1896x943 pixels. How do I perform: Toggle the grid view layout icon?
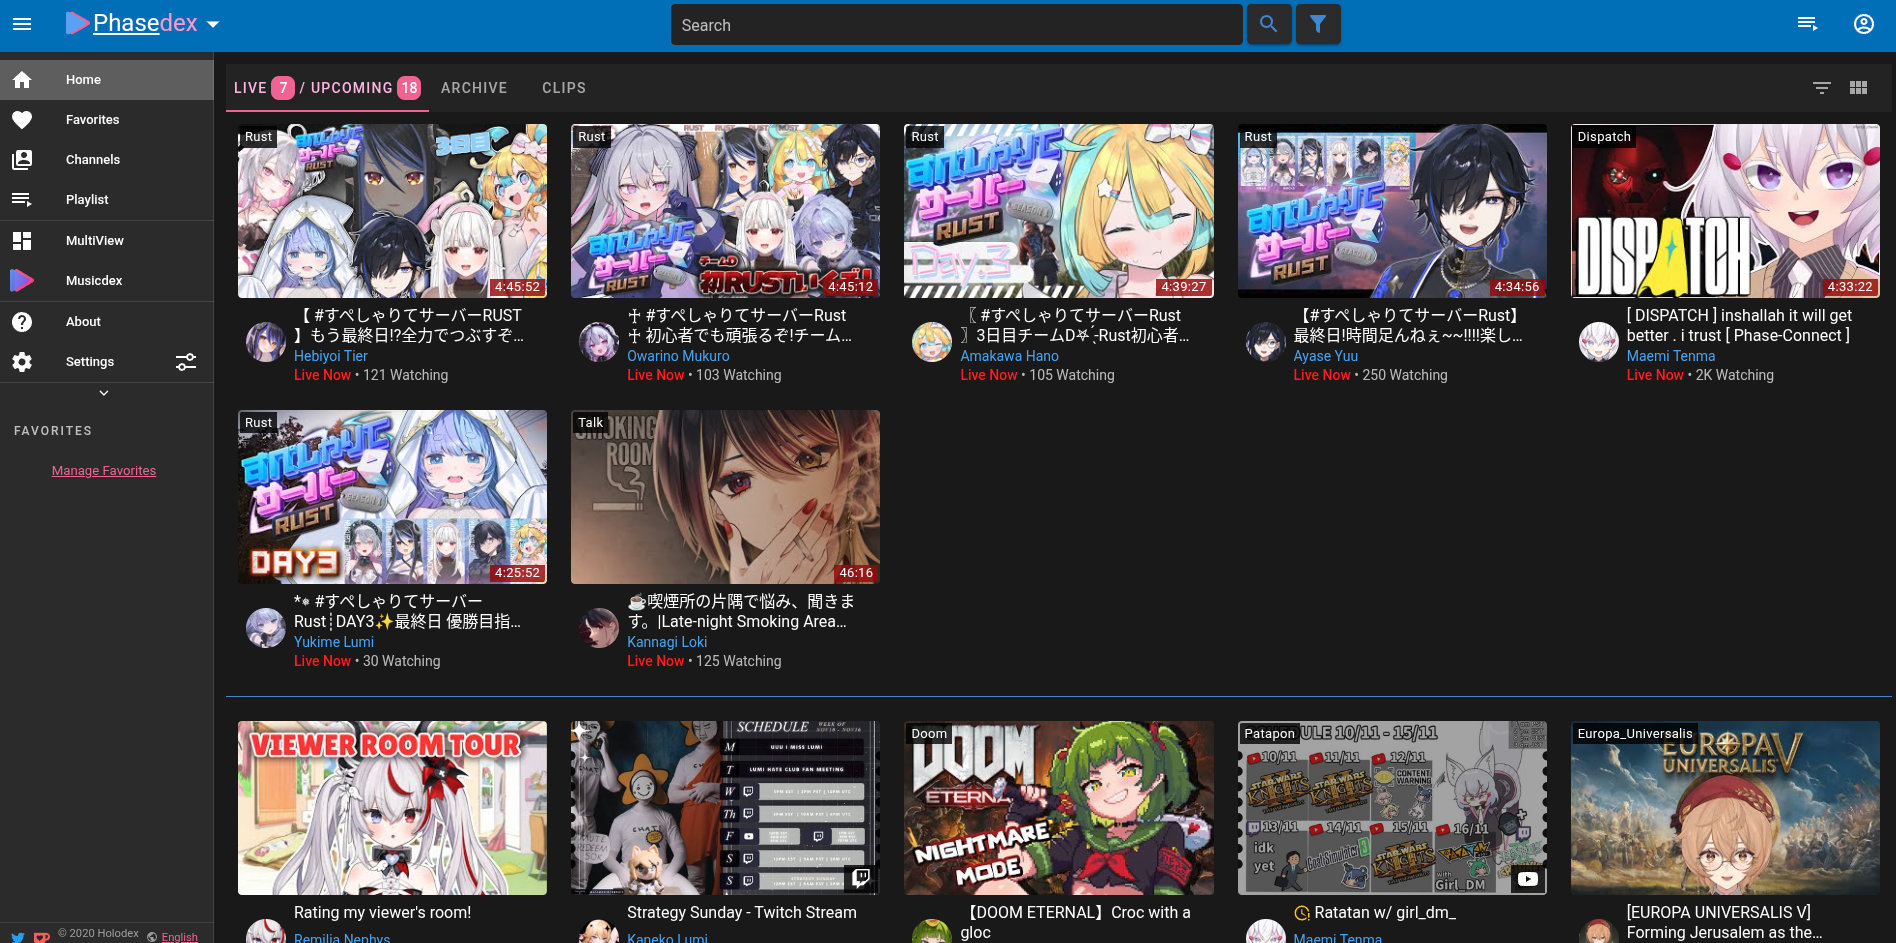(1859, 88)
